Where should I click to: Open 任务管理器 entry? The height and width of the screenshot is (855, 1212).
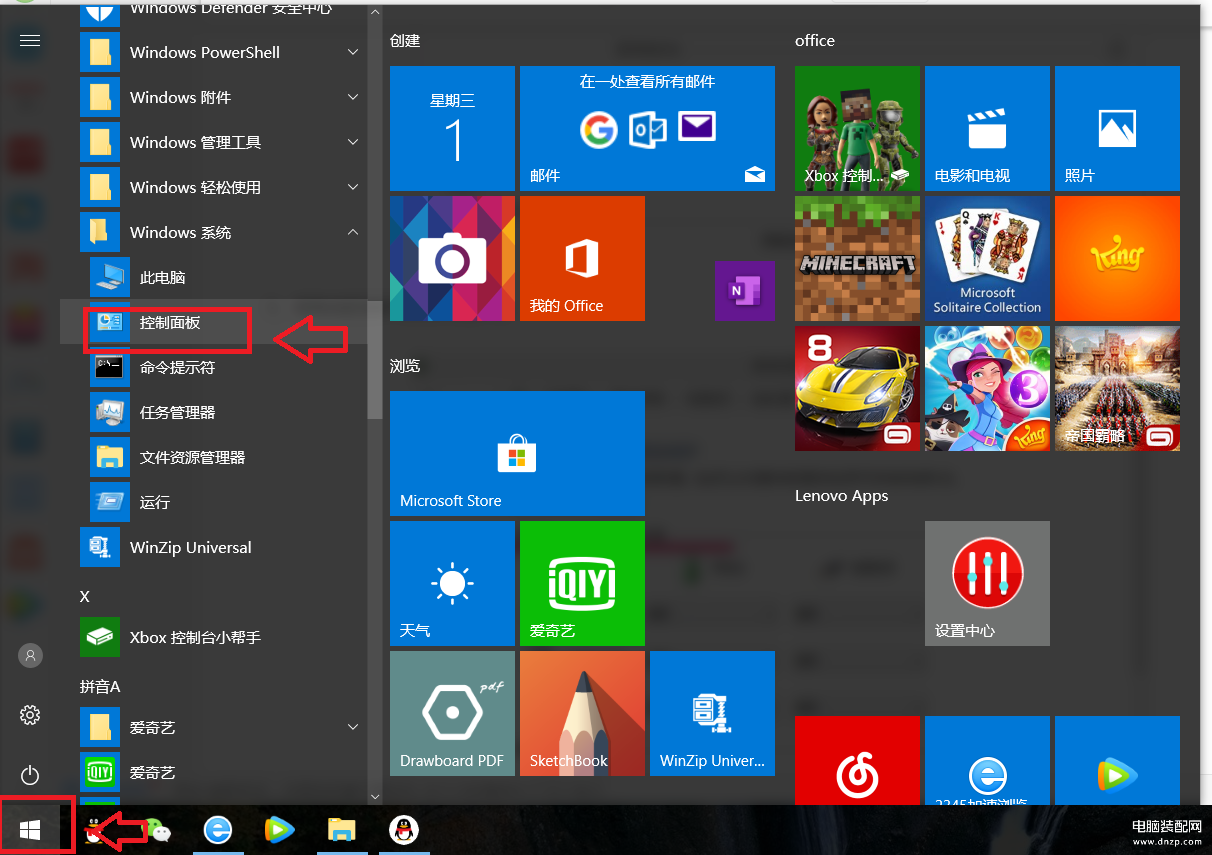click(214, 412)
